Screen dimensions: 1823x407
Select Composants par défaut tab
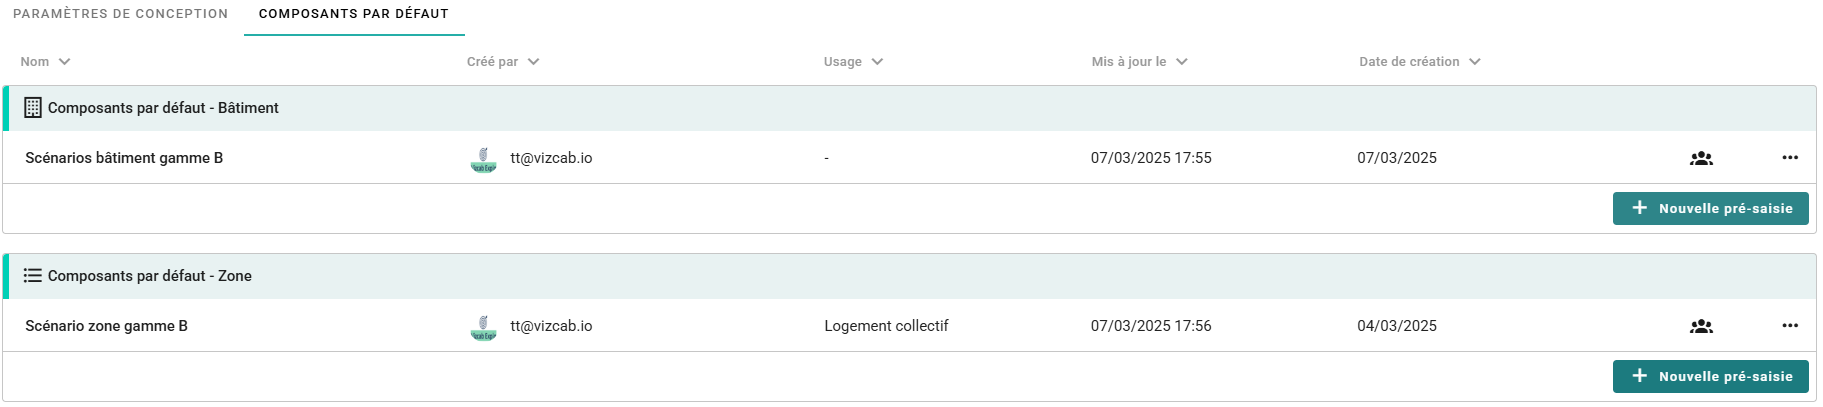coord(354,14)
